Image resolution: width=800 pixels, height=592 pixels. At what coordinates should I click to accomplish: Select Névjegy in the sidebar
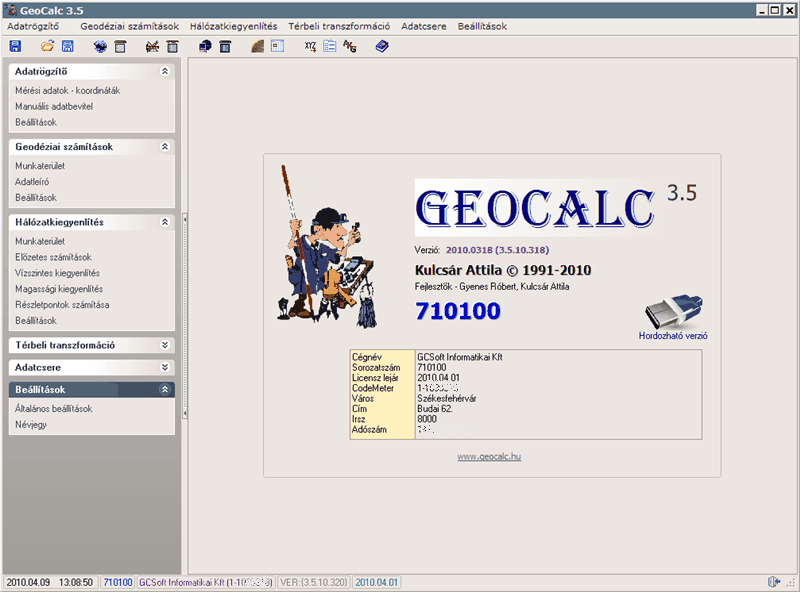tap(31, 424)
